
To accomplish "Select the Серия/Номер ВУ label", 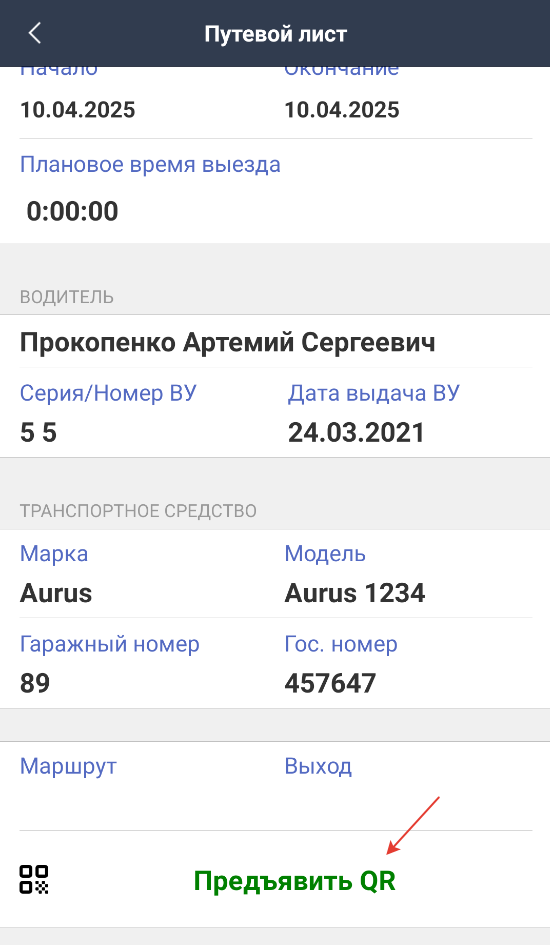I will 108,394.
